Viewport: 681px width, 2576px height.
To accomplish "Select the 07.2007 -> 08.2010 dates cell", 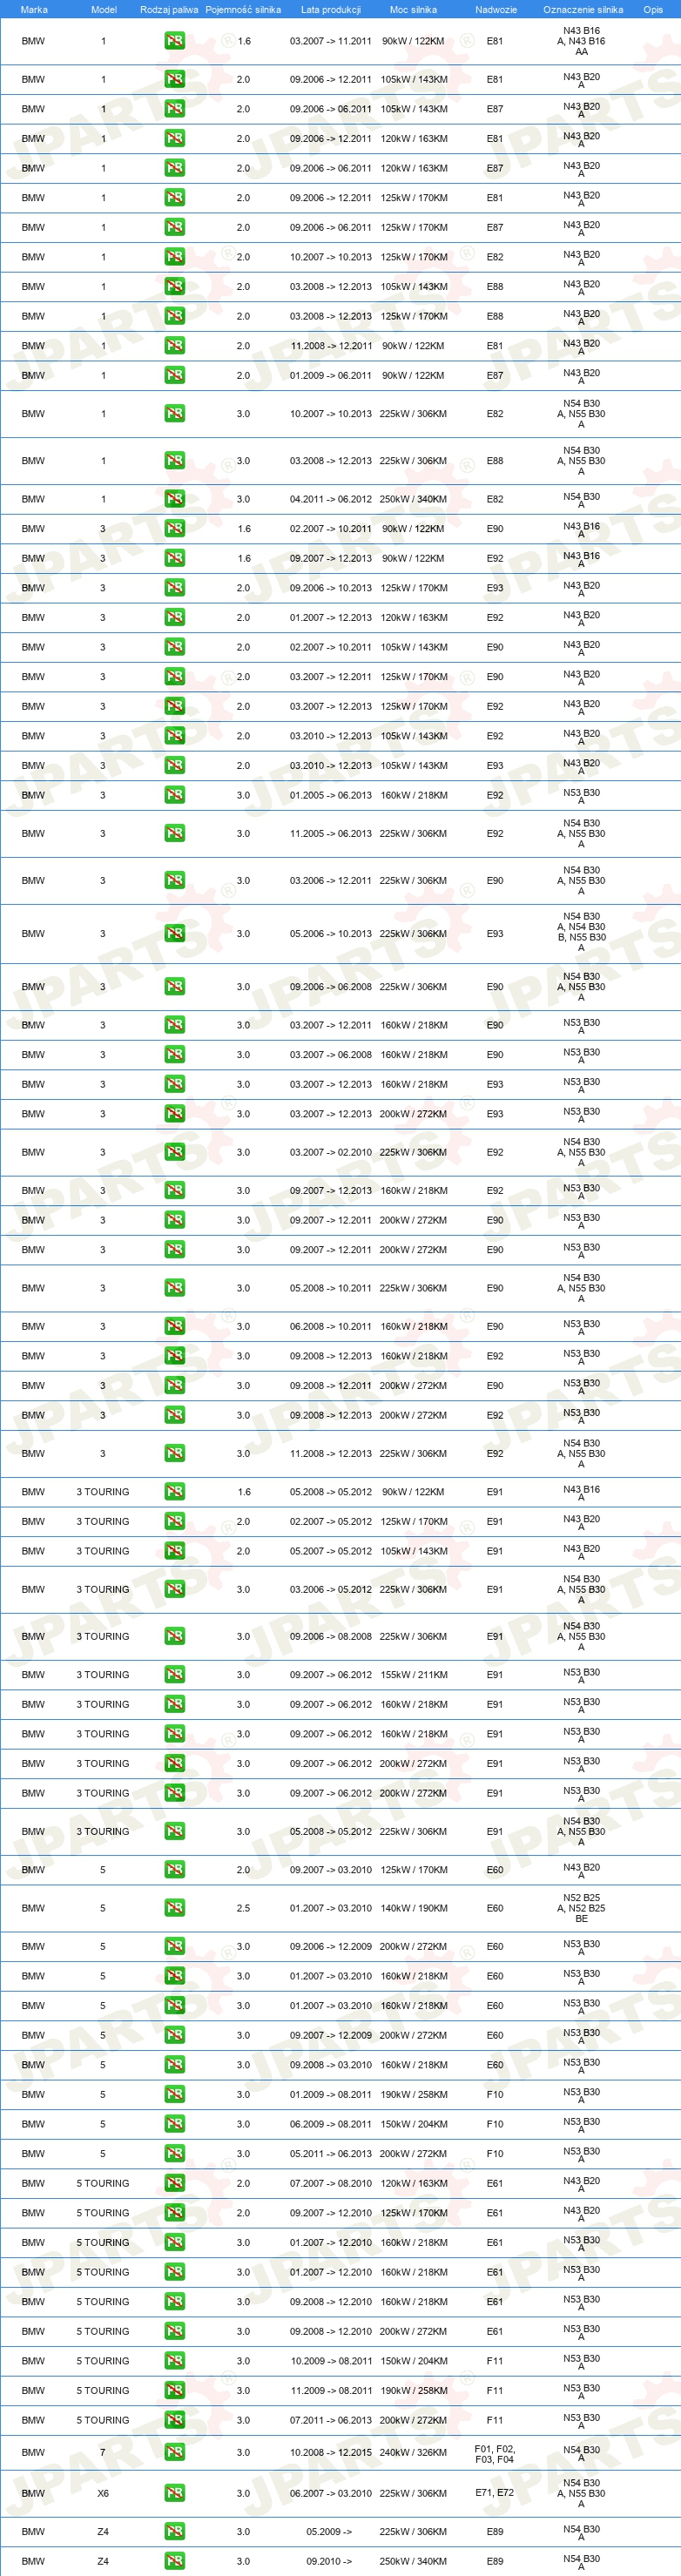I will (331, 2184).
